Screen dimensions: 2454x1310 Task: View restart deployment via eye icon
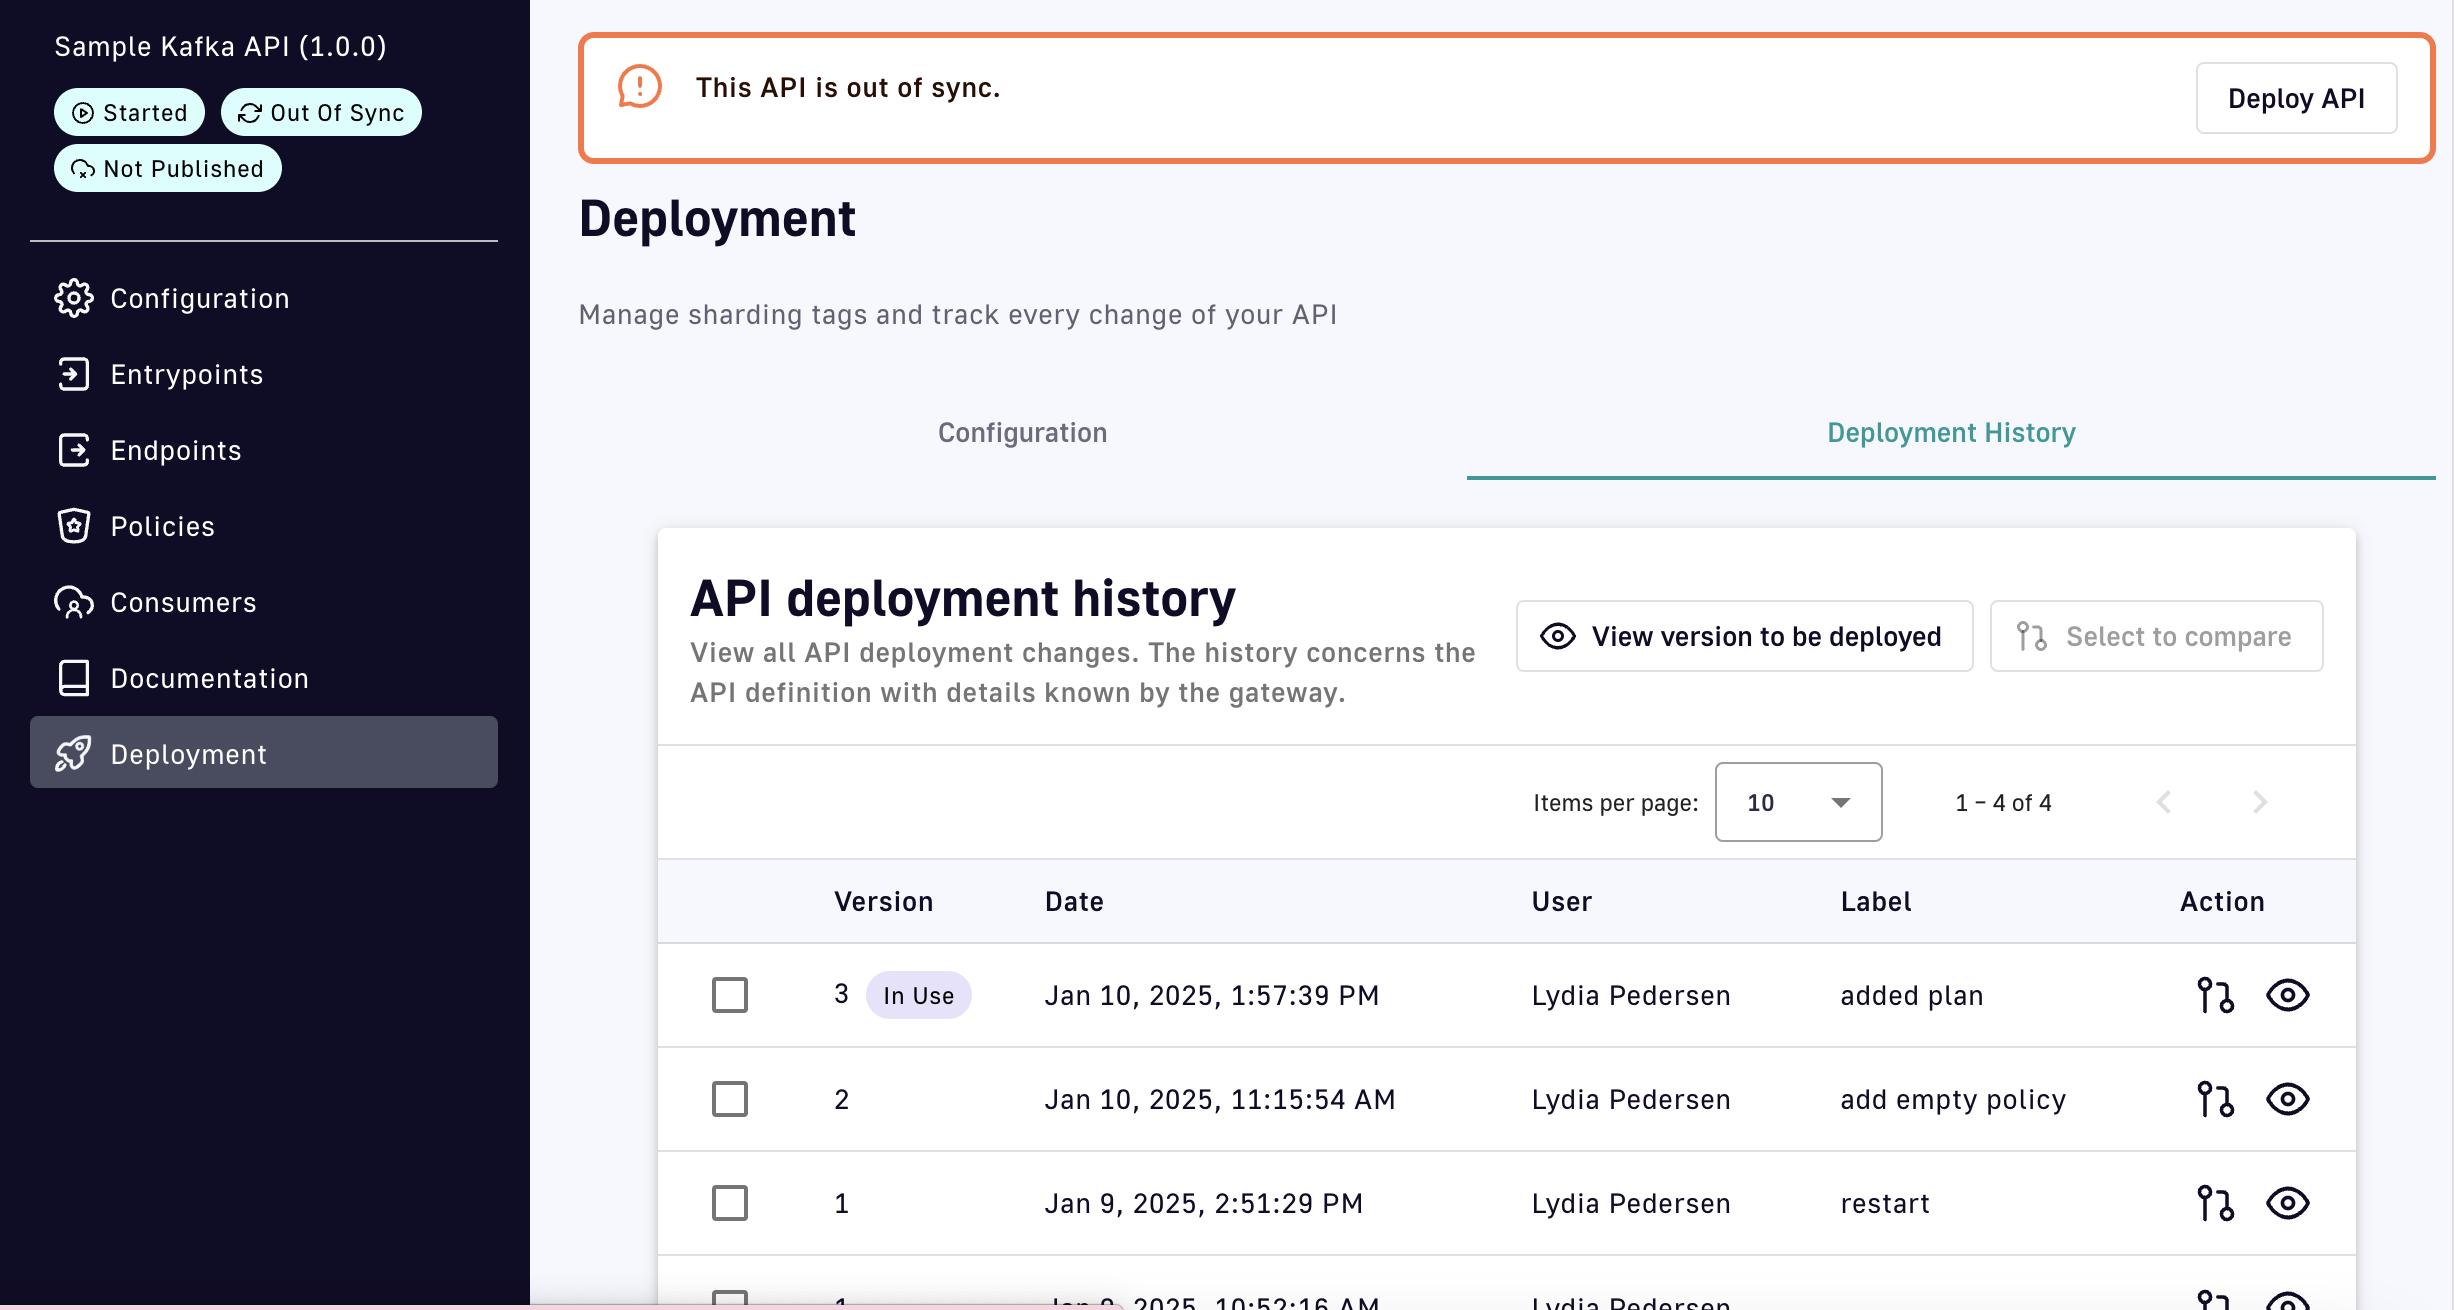click(2287, 1203)
